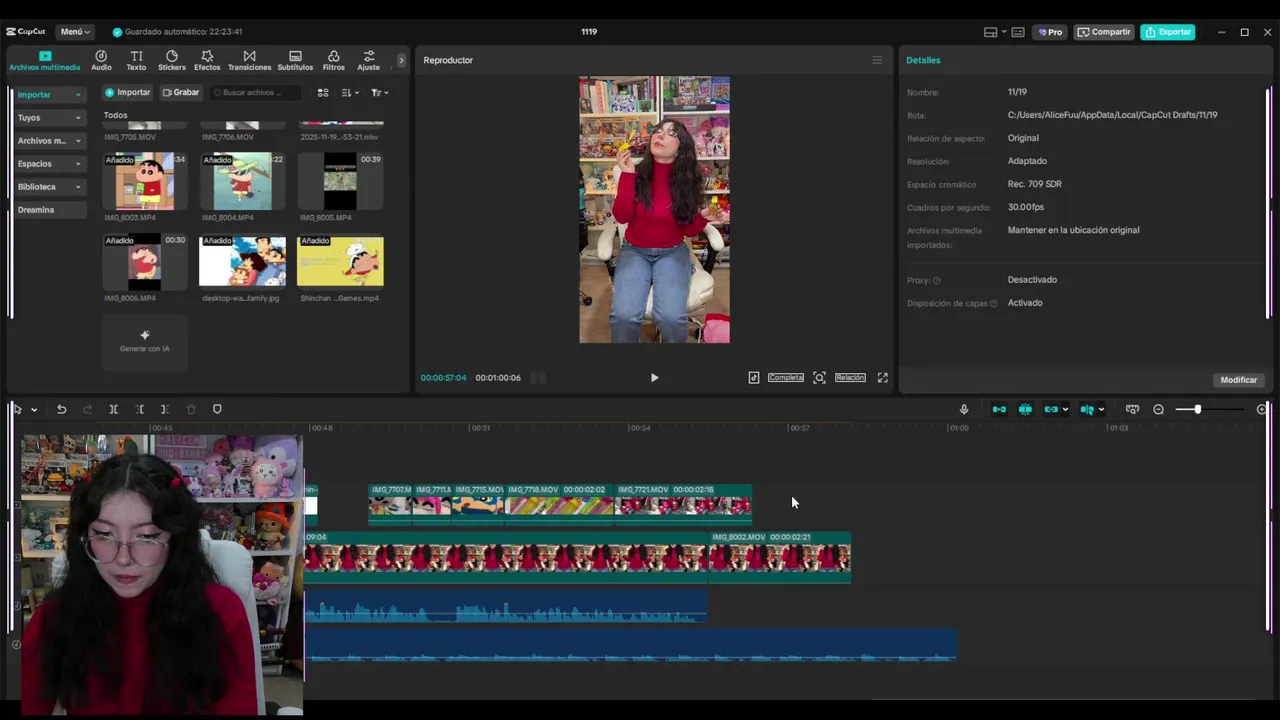Switch media to grid view icon
The image size is (1280, 720).
[x=323, y=93]
